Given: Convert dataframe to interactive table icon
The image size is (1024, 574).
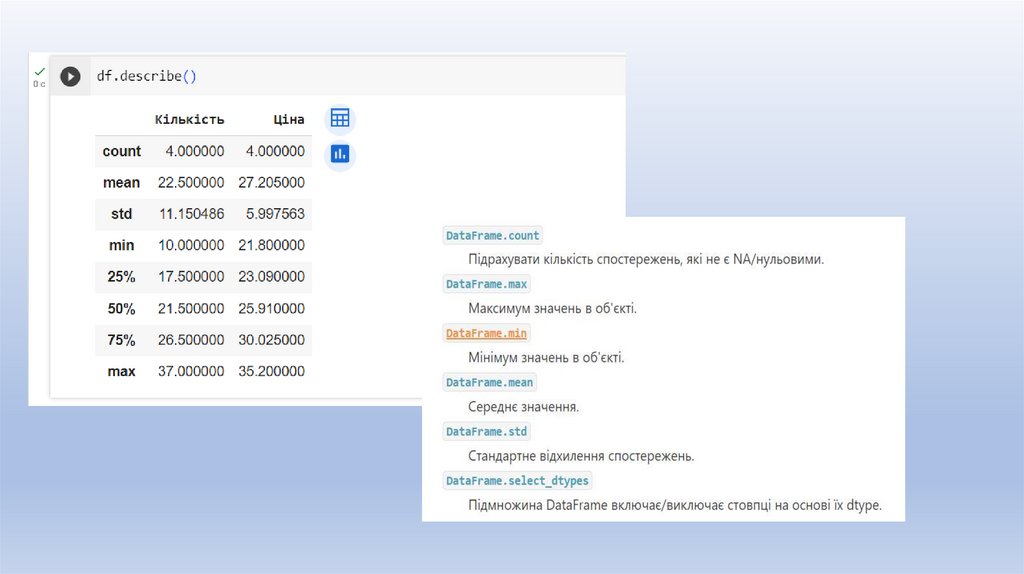Looking at the screenshot, I should (x=340, y=118).
